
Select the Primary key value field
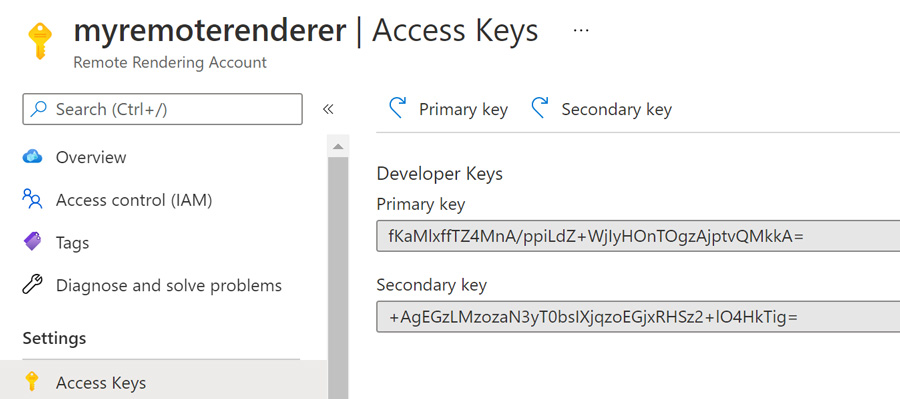(x=638, y=235)
